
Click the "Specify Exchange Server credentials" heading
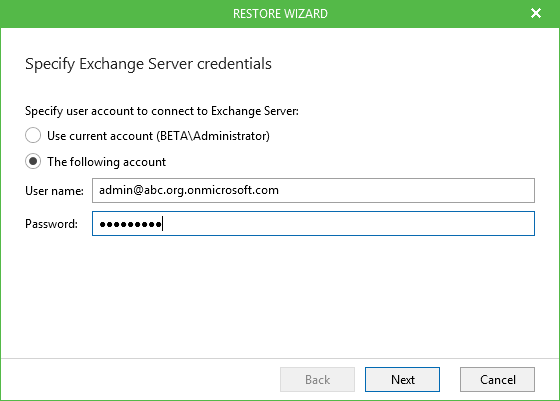click(x=148, y=64)
